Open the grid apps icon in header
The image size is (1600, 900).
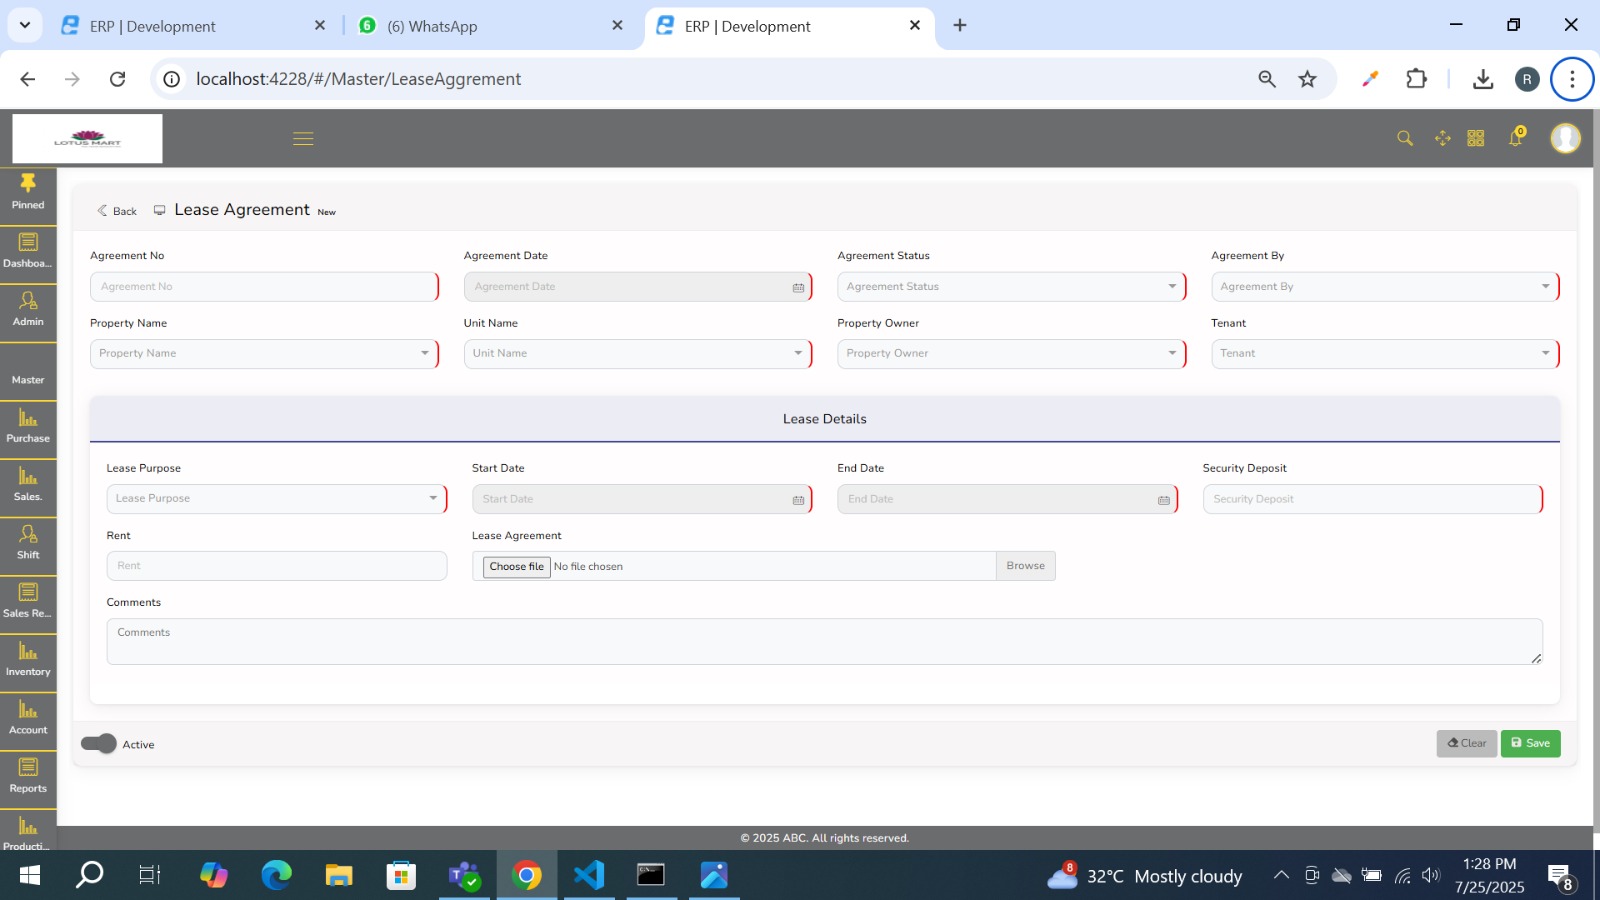coord(1476,139)
